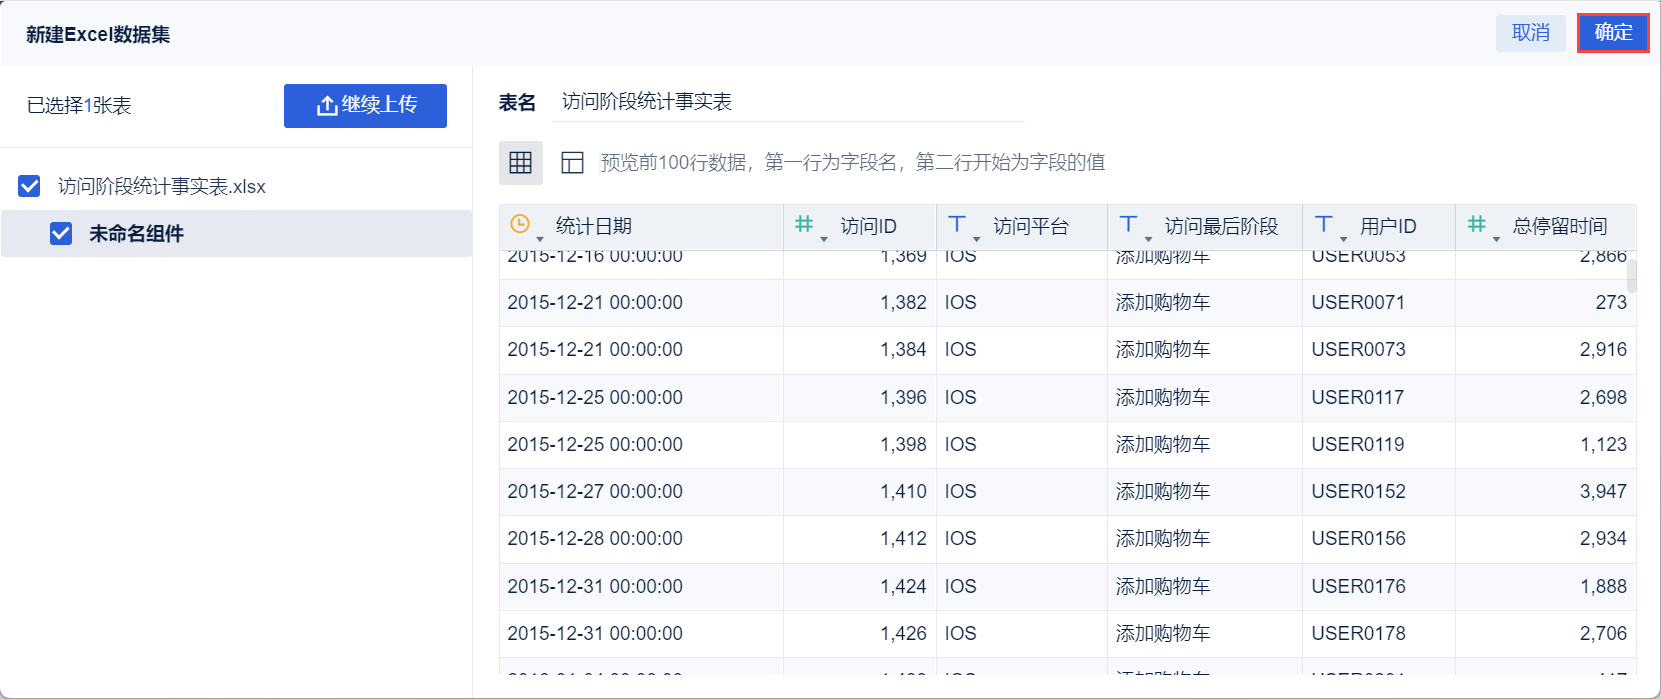Image resolution: width=1661 pixels, height=699 pixels.
Task: Click the preview table vertical scrollbar thumb
Action: coord(1632,276)
